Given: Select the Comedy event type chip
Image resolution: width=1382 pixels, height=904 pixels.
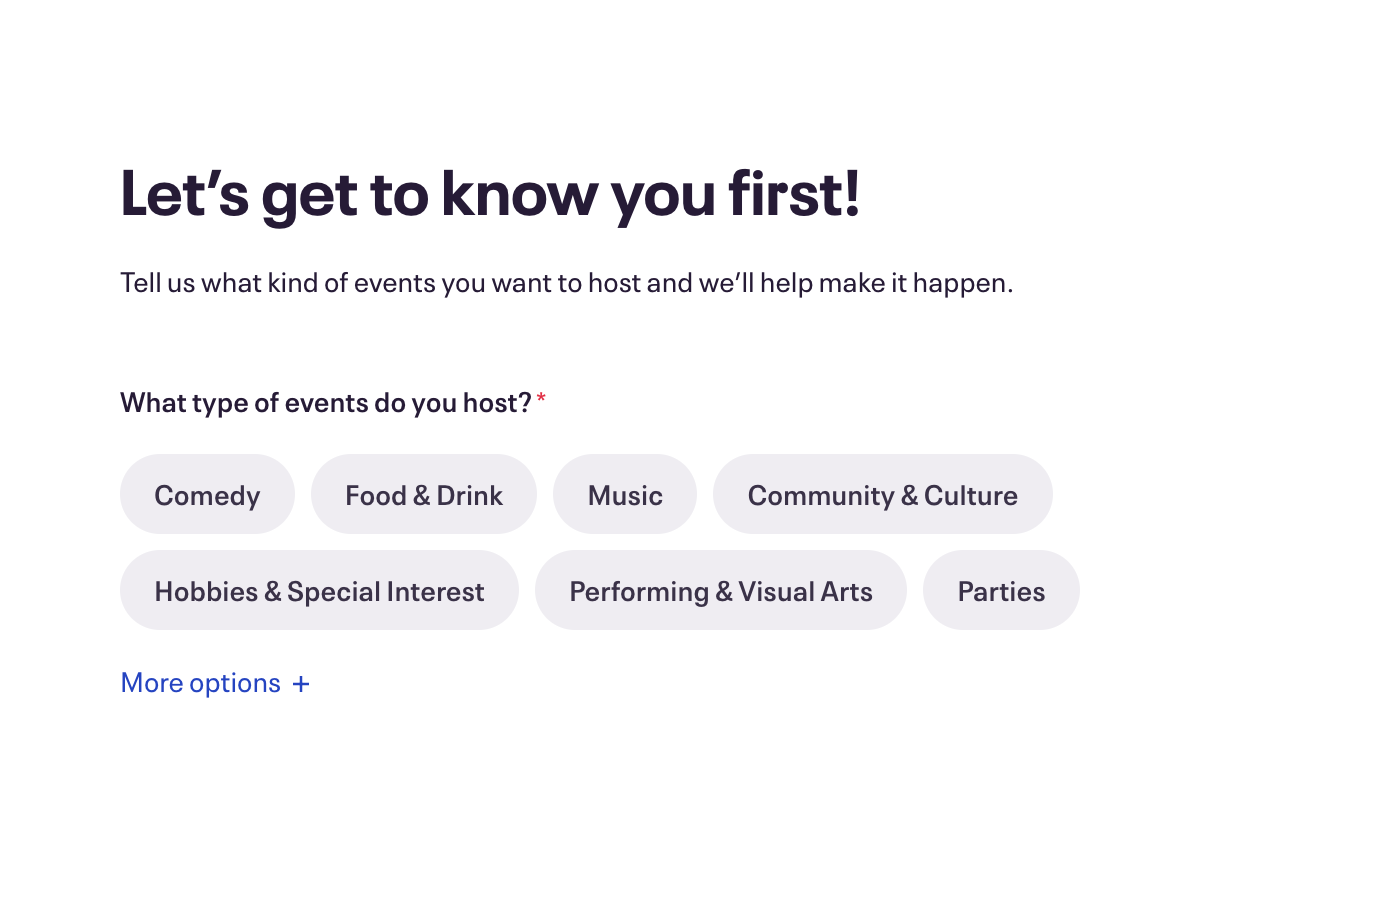Looking at the screenshot, I should pos(207,495).
